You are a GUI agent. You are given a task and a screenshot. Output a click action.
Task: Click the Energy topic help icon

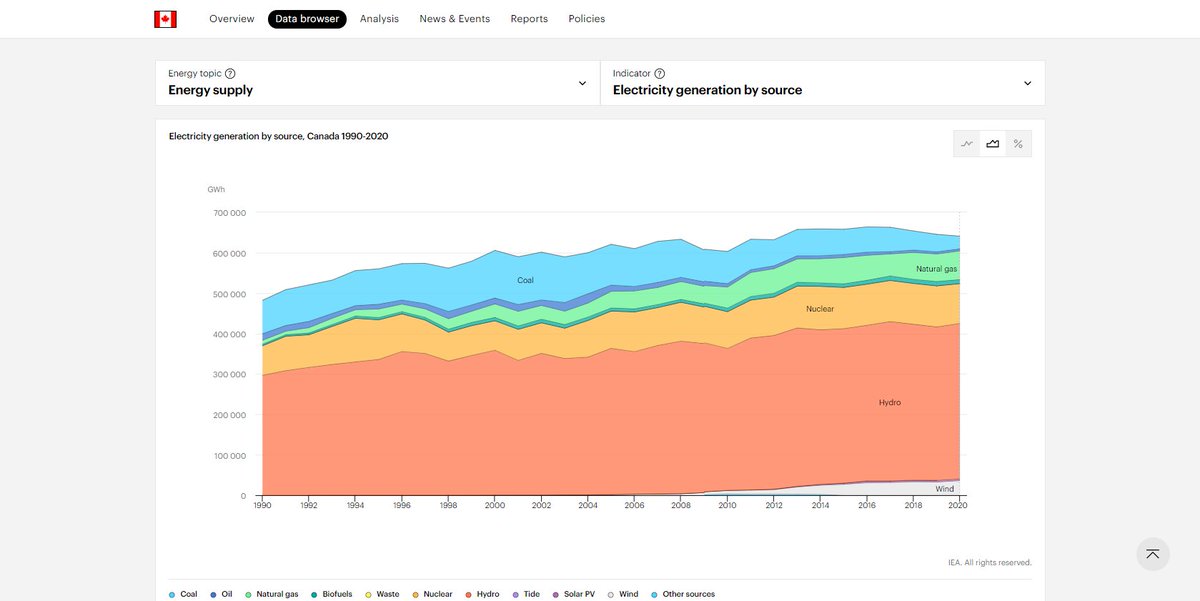tap(230, 72)
